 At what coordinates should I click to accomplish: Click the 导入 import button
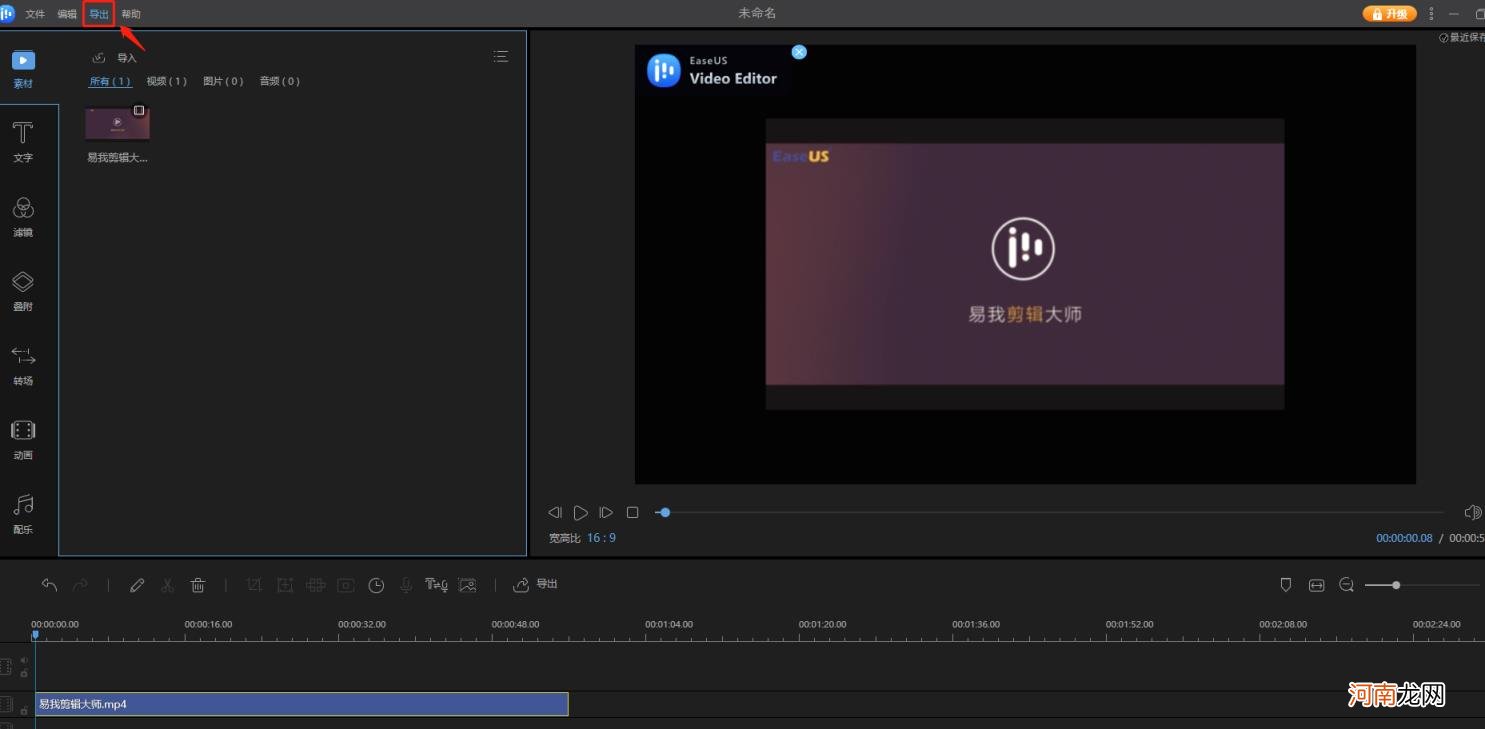pyautogui.click(x=114, y=58)
